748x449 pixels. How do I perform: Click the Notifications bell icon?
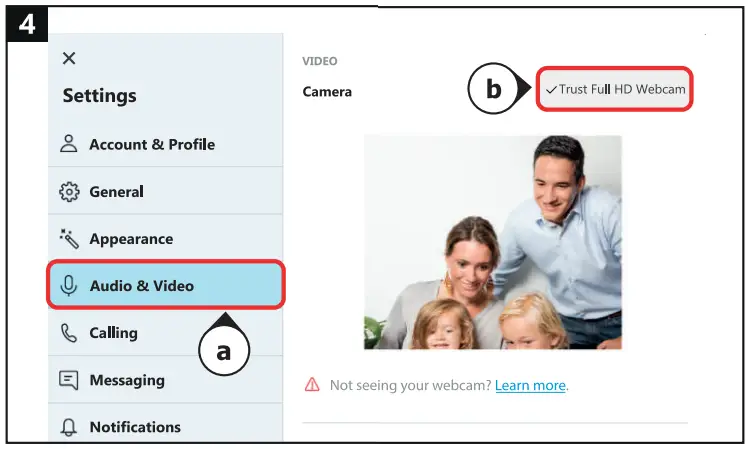coord(69,427)
